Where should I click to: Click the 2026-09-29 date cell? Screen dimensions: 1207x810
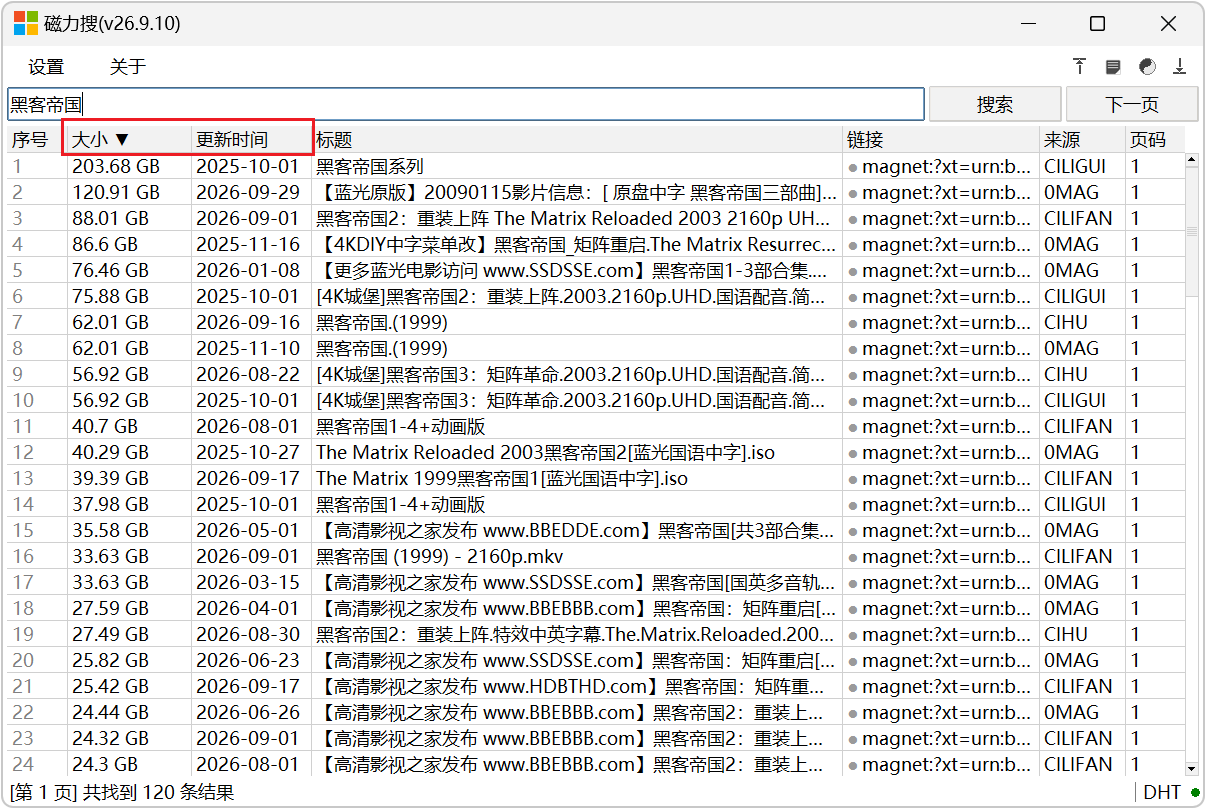247,192
